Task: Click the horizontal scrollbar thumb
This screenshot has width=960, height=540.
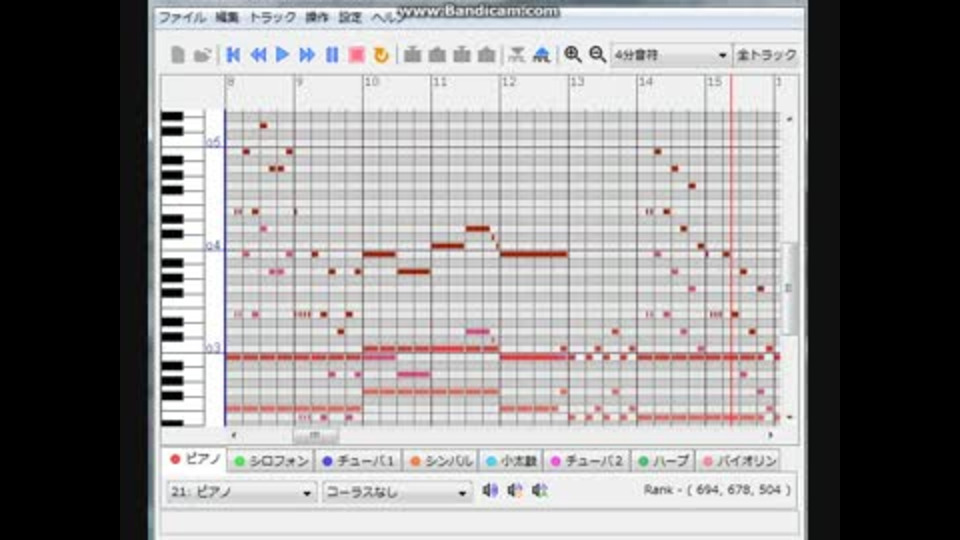Action: click(x=315, y=435)
